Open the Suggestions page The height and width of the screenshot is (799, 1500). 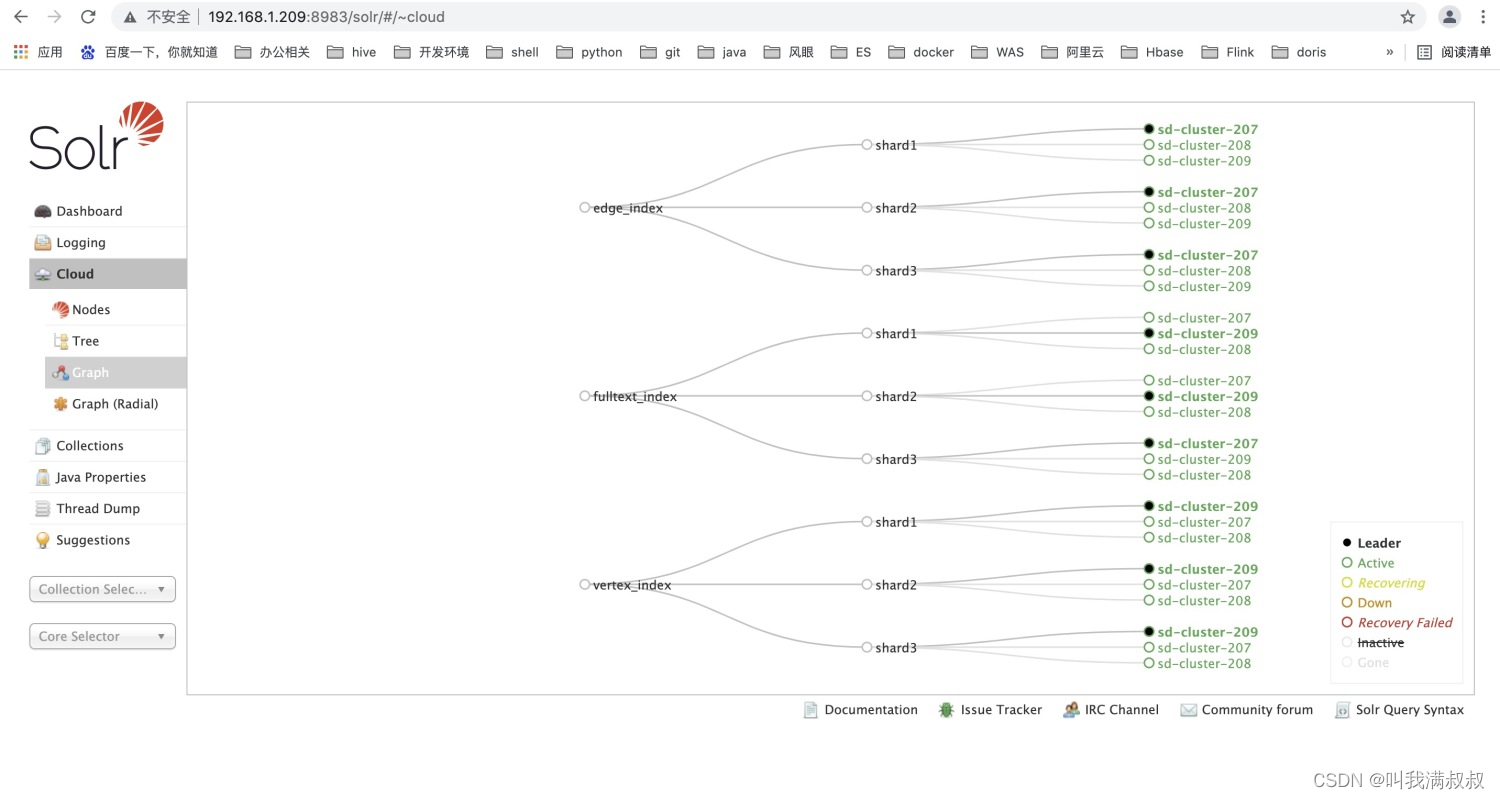coord(108,540)
